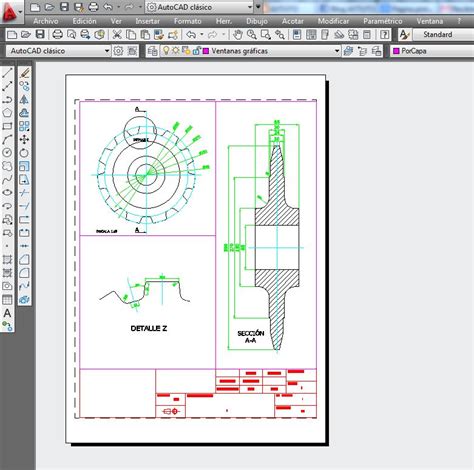Click the magenta PorCapa color swatch
Screen dimensions: 474x470
(x=396, y=51)
